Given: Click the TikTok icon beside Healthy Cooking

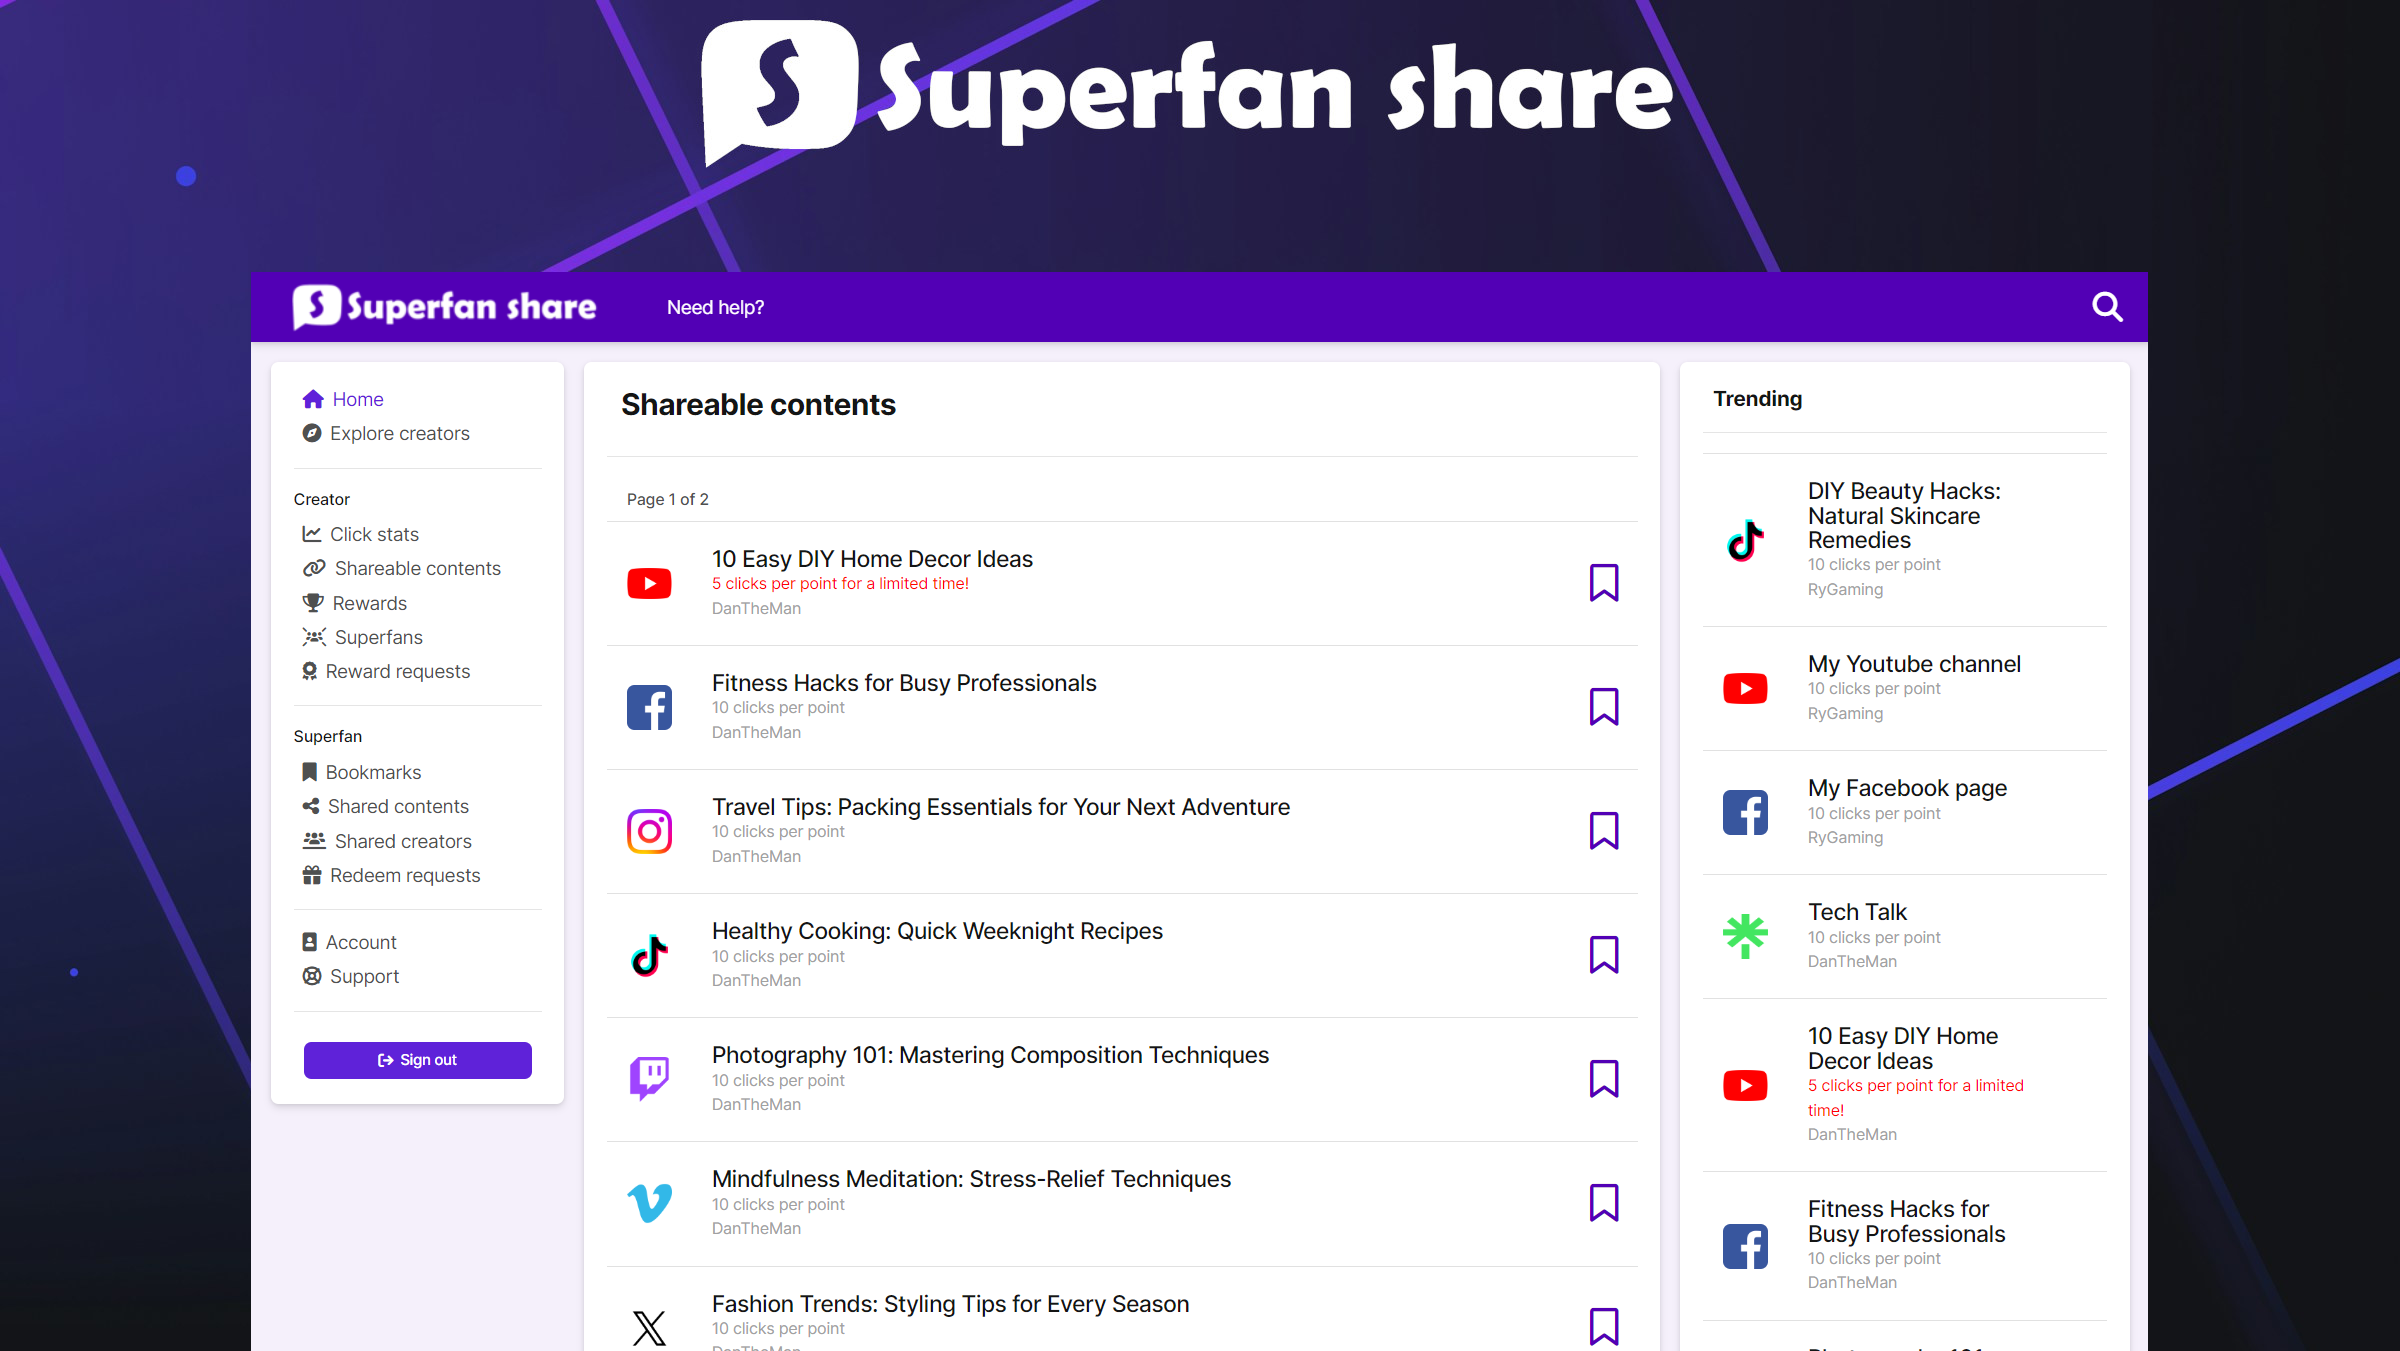Looking at the screenshot, I should click(649, 954).
